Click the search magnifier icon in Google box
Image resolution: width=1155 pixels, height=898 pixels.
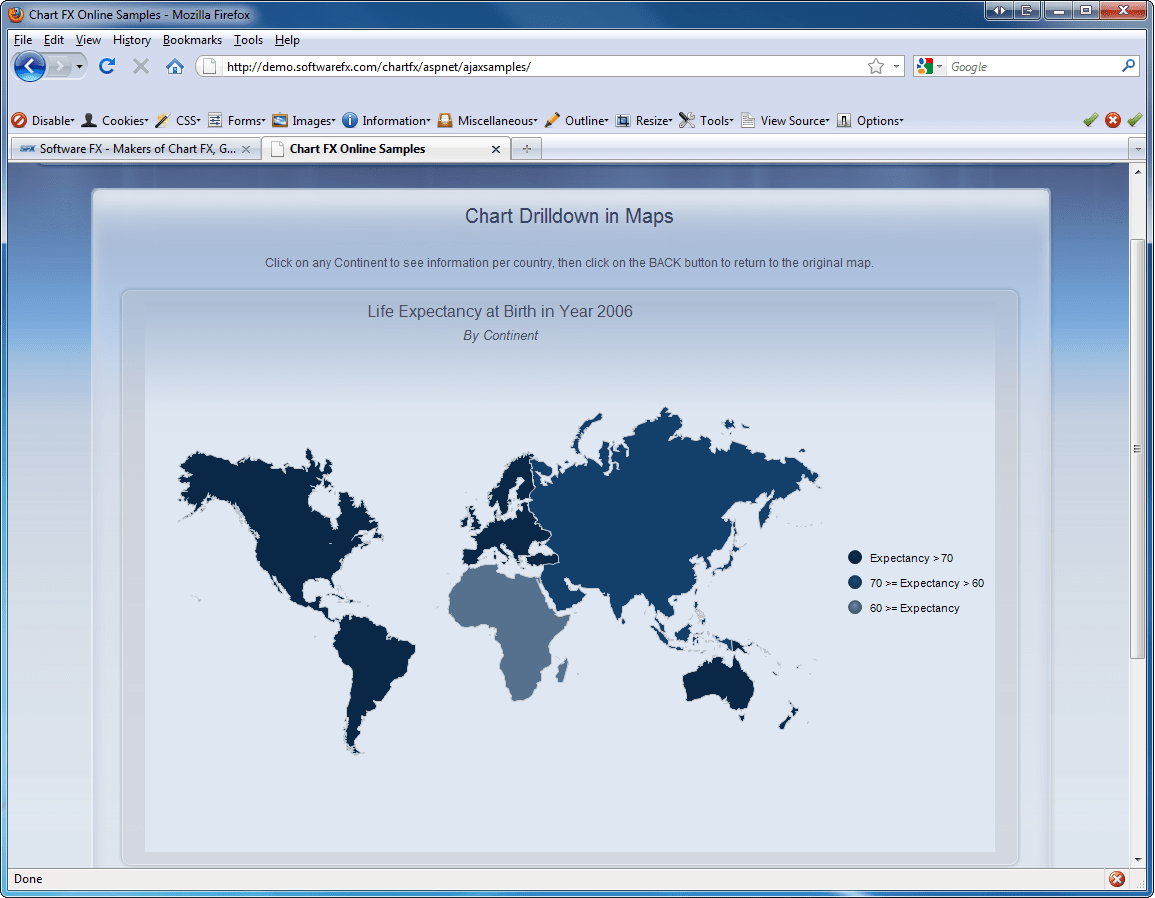click(1129, 66)
